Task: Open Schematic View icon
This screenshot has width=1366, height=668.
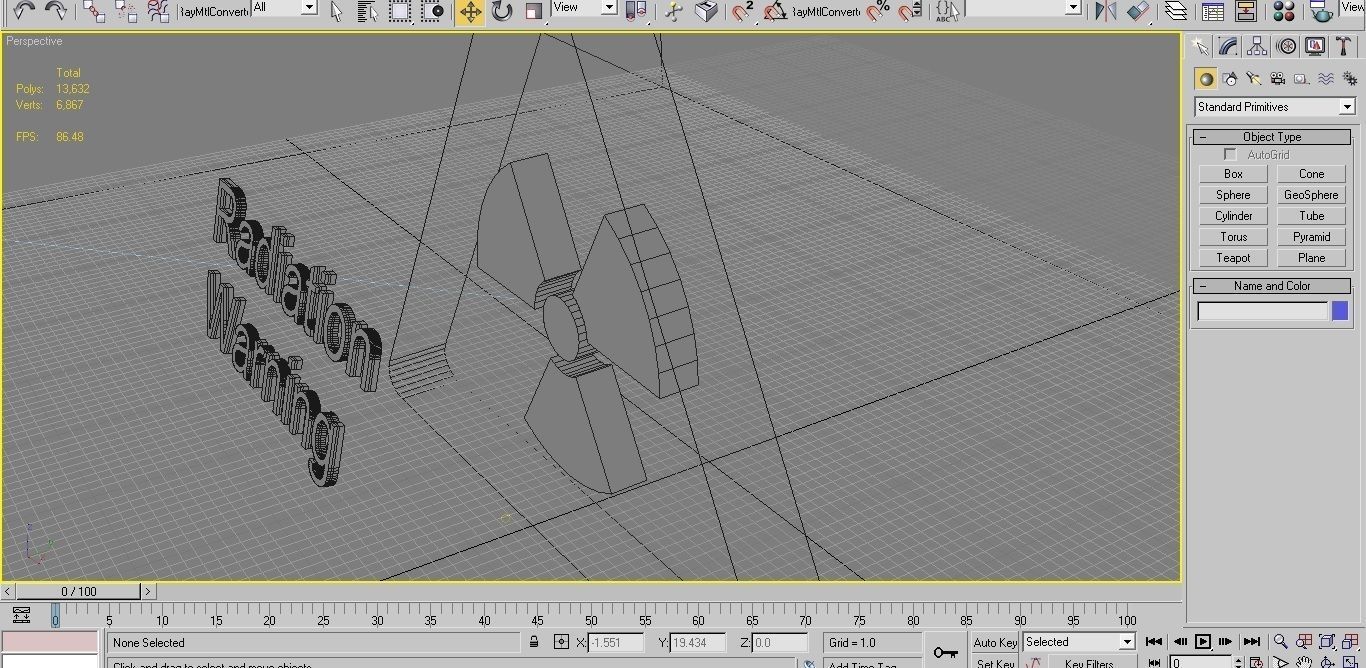Action: point(1246,11)
